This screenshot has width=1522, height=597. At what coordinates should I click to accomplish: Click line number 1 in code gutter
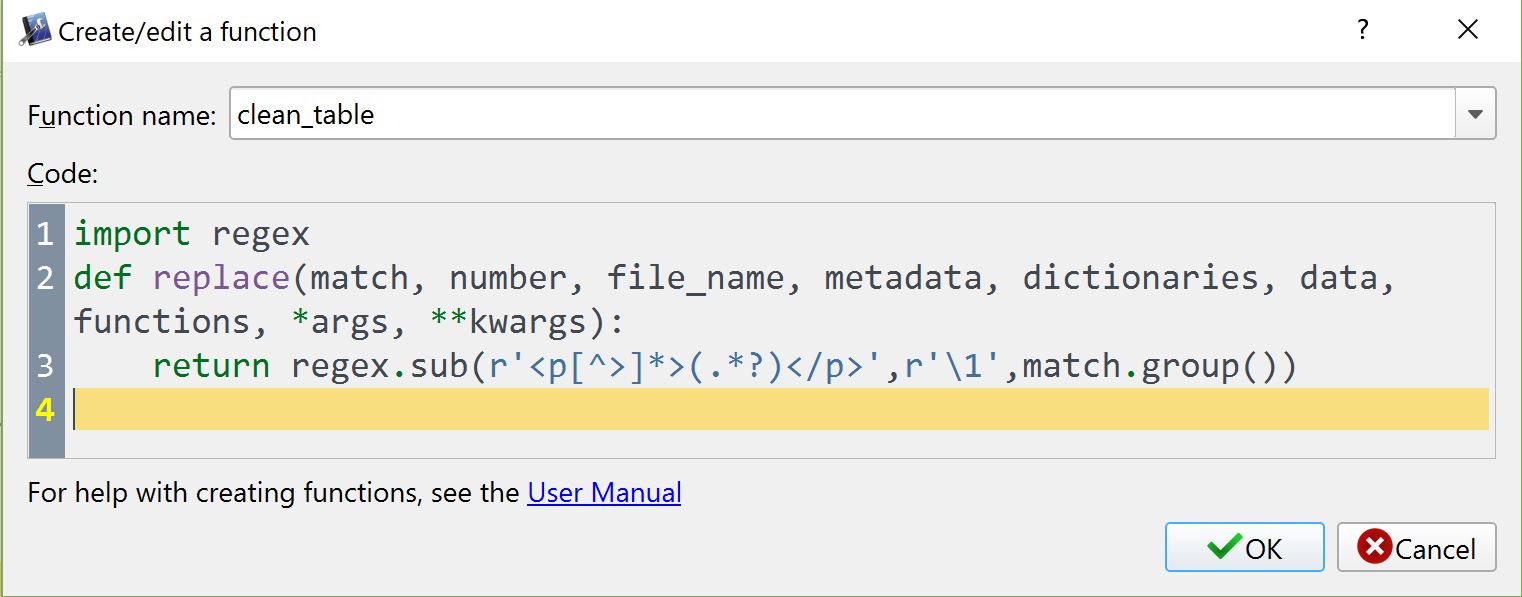tap(45, 234)
